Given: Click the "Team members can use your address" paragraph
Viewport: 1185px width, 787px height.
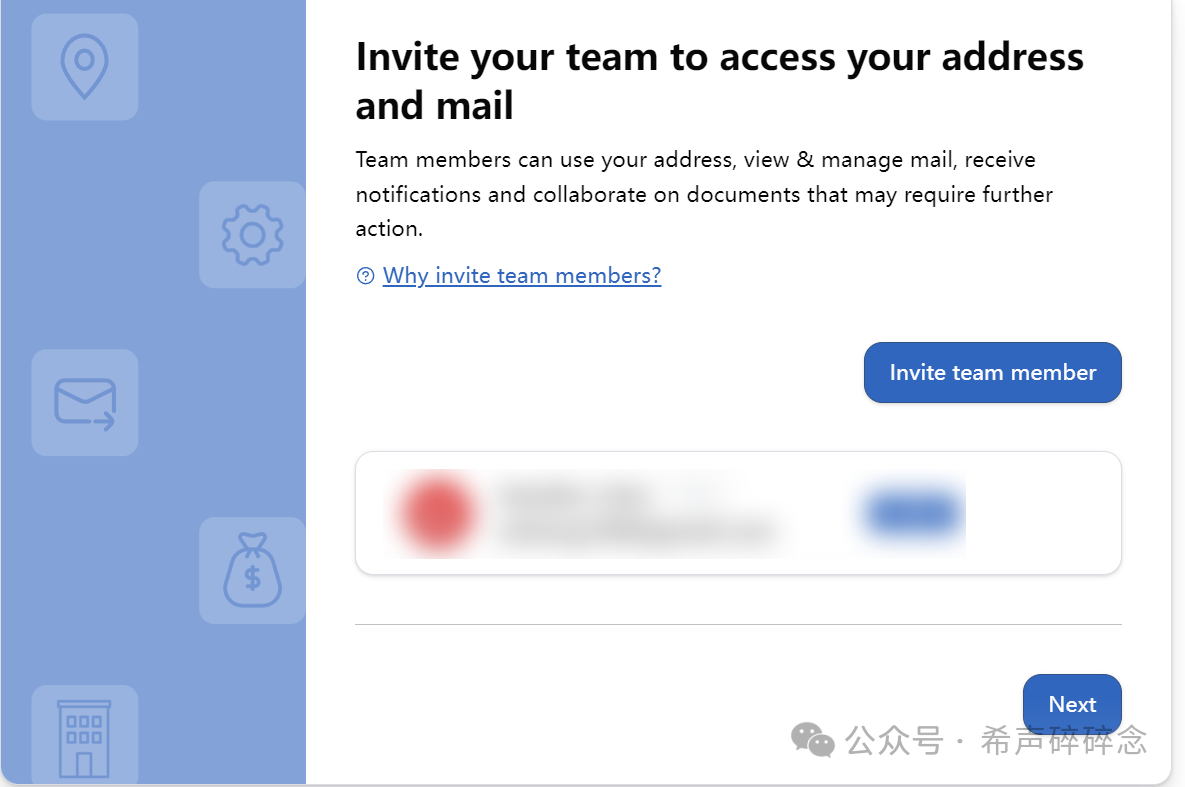Looking at the screenshot, I should pyautogui.click(x=704, y=194).
